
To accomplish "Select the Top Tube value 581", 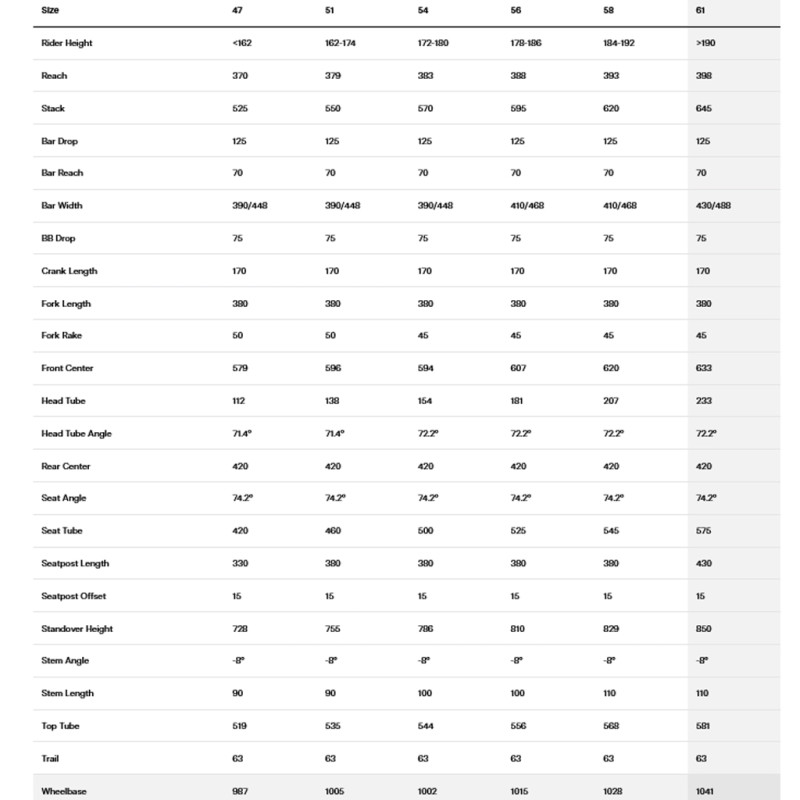I will 702,726.
